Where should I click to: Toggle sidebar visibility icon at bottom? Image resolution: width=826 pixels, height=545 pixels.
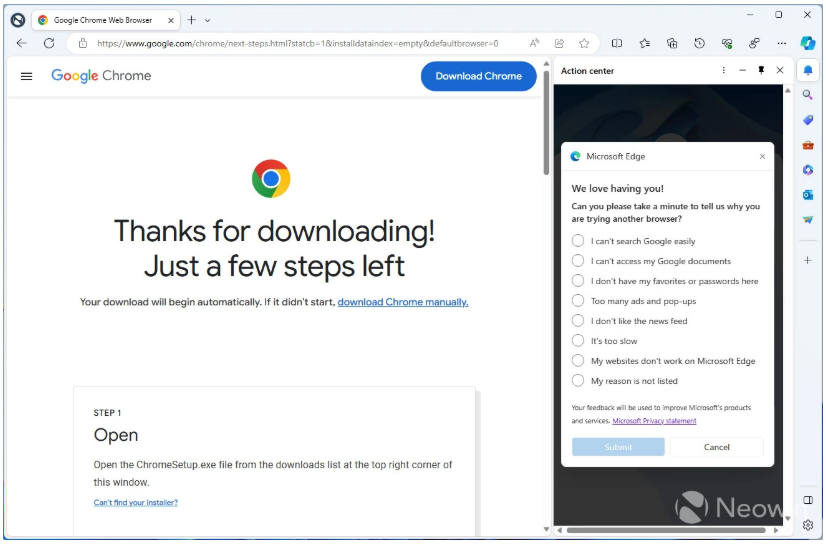[808, 500]
